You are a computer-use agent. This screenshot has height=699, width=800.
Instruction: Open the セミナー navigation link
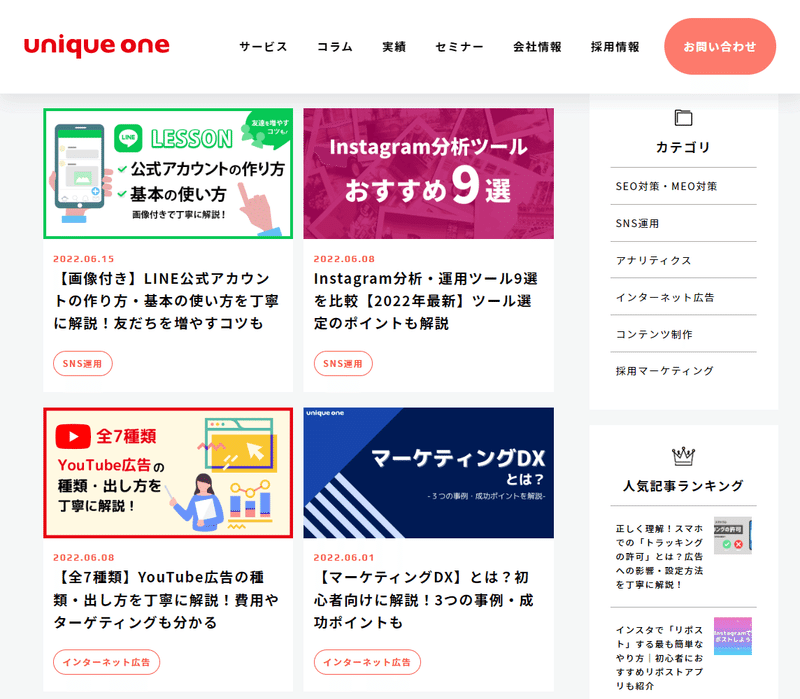tap(459, 47)
